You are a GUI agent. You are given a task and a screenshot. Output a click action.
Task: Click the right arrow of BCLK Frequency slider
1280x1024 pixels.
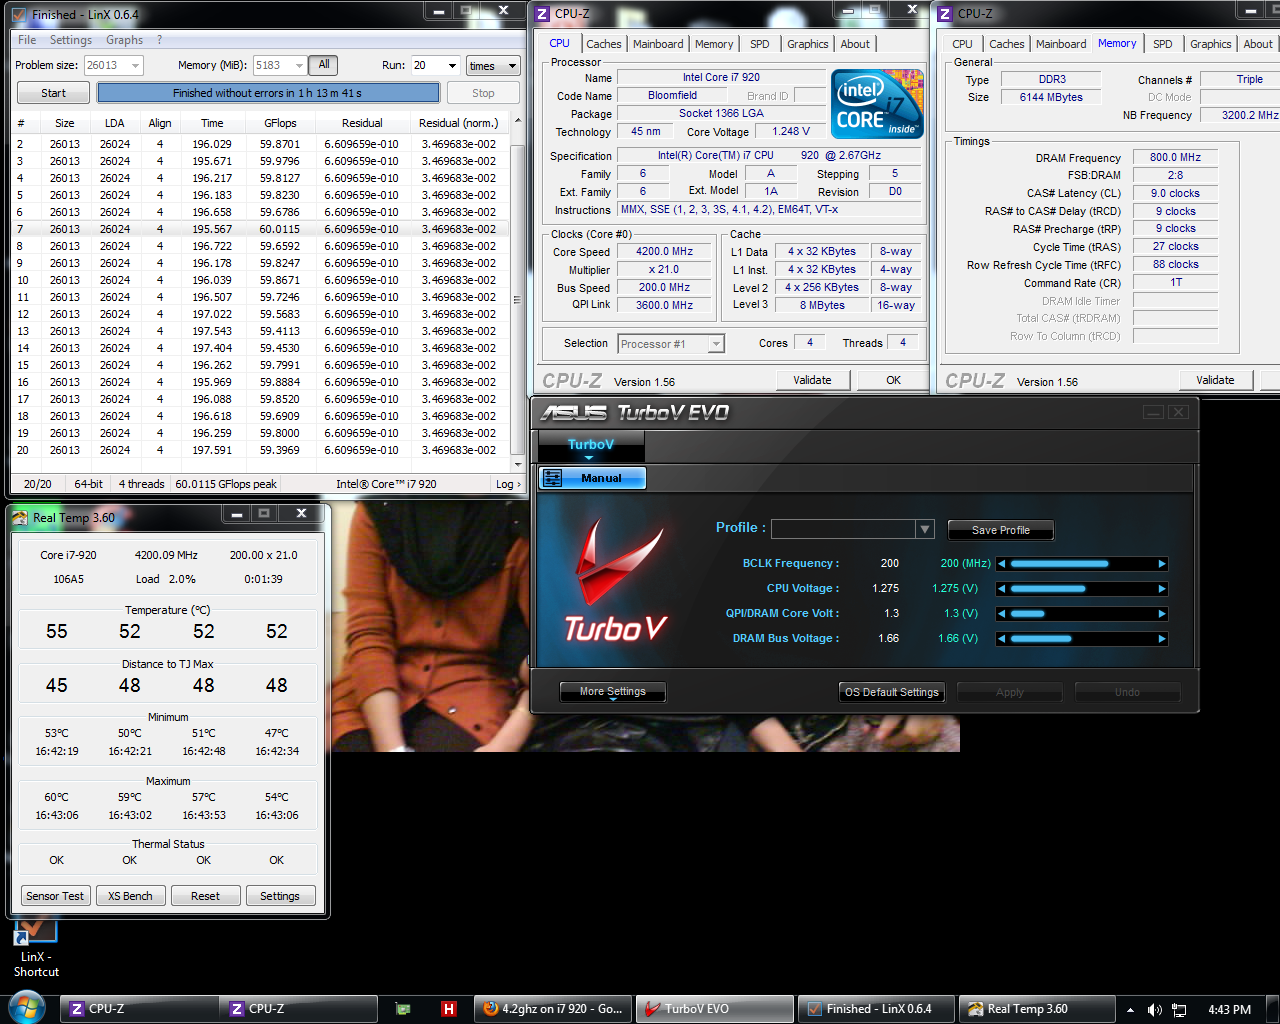[x=1162, y=564]
